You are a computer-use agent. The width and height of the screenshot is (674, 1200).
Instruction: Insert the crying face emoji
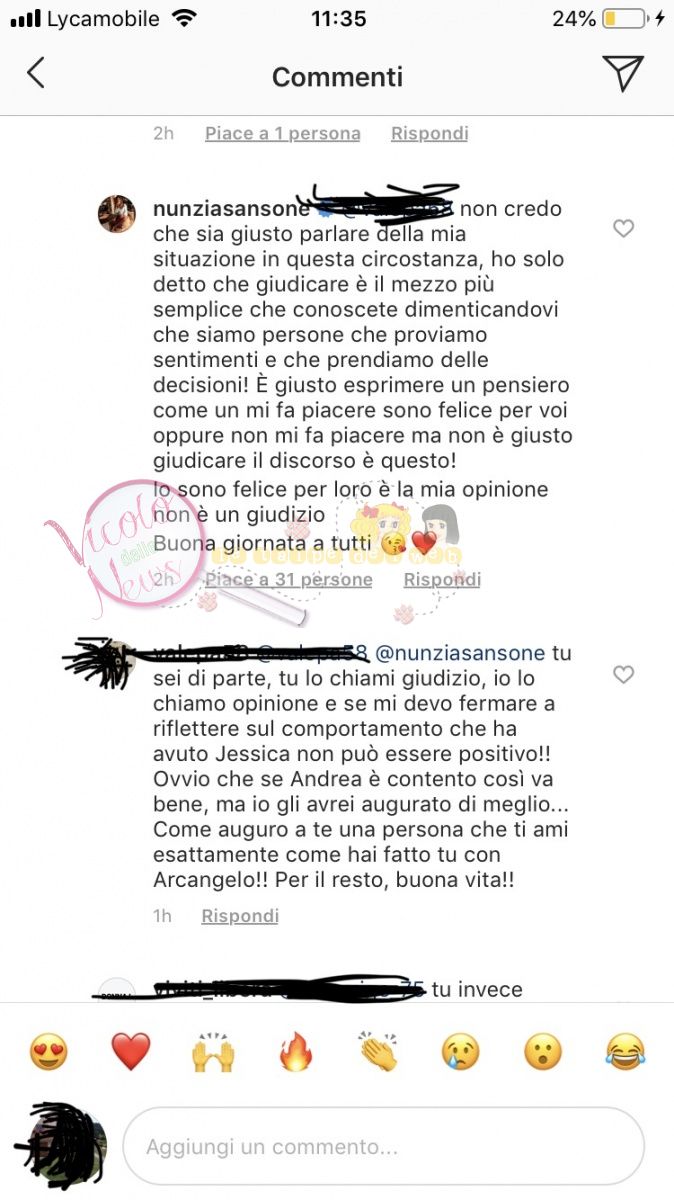click(x=460, y=1052)
